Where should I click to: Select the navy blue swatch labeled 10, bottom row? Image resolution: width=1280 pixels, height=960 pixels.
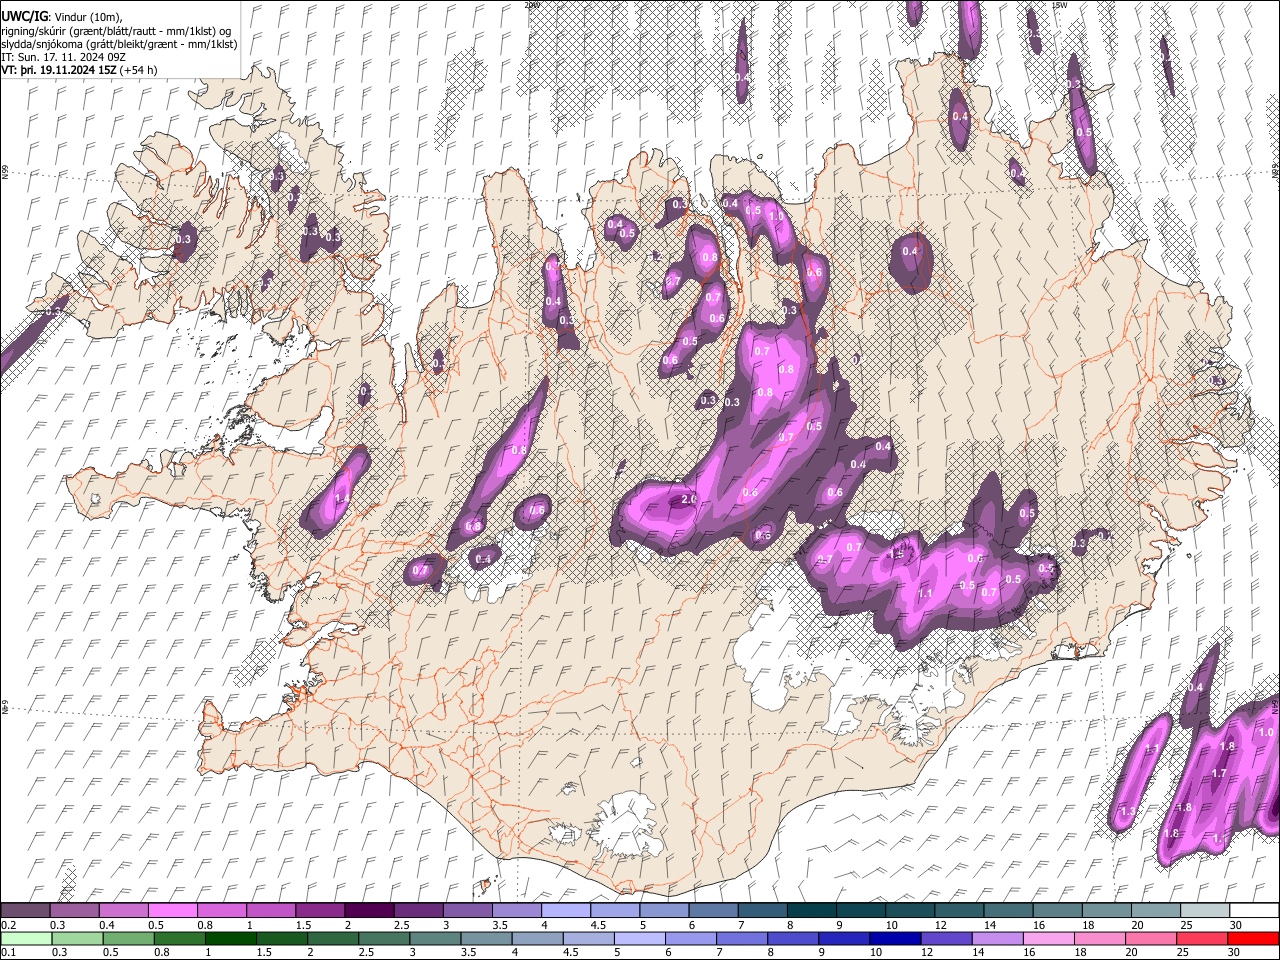point(896,938)
